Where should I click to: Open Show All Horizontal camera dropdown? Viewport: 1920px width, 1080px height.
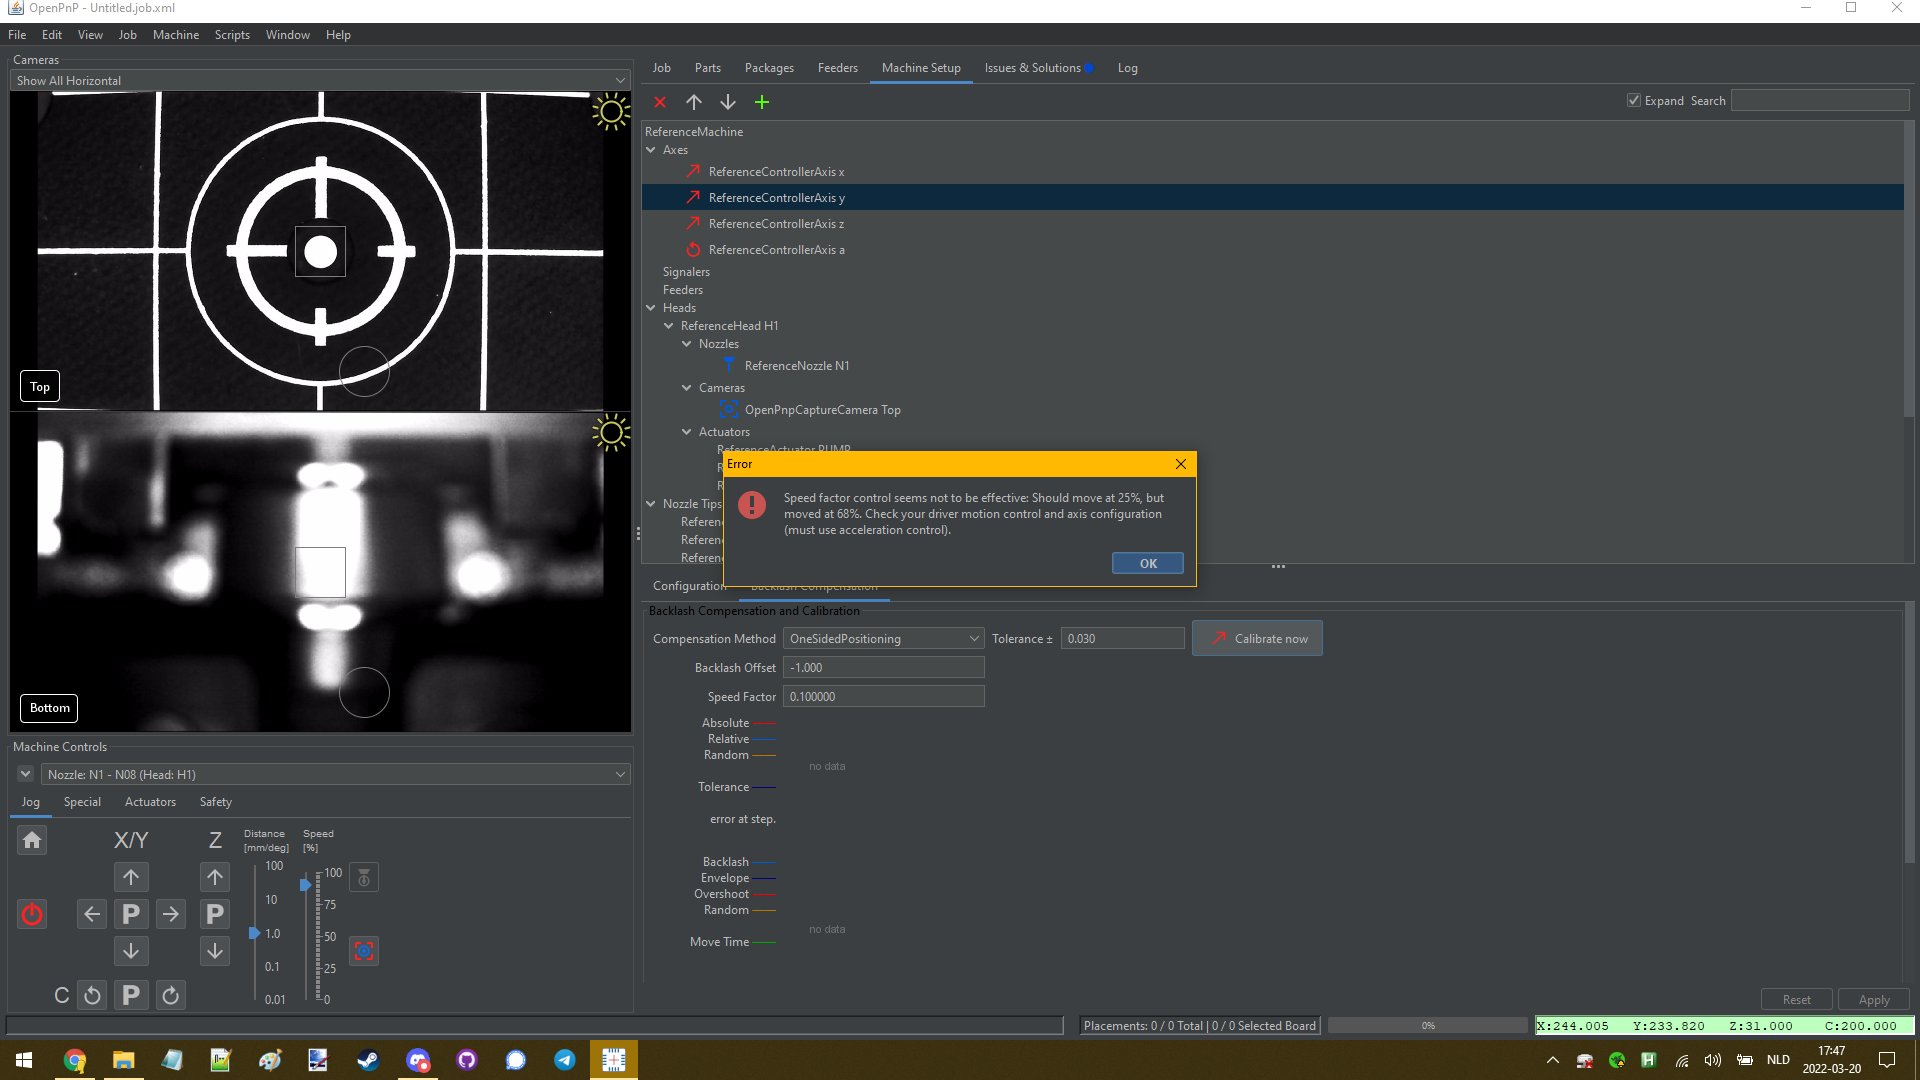coord(320,80)
